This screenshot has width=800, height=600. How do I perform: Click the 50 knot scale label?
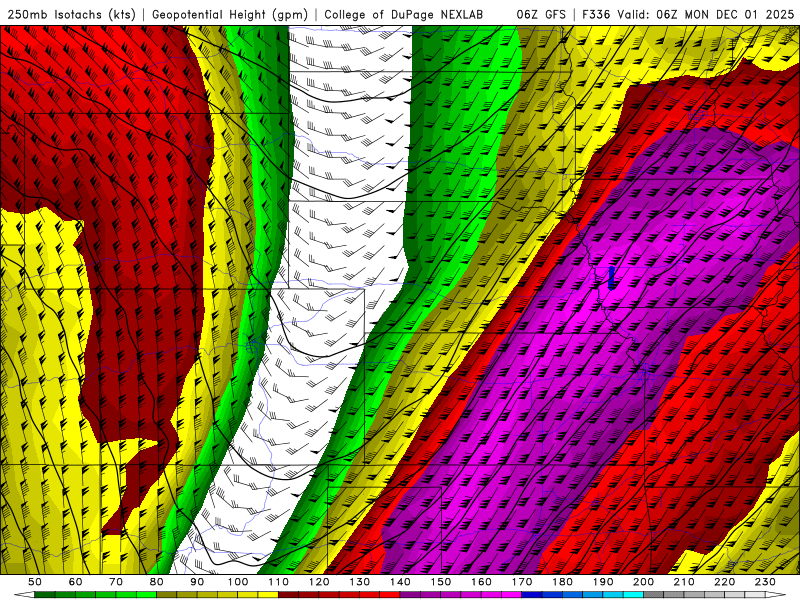35,582
